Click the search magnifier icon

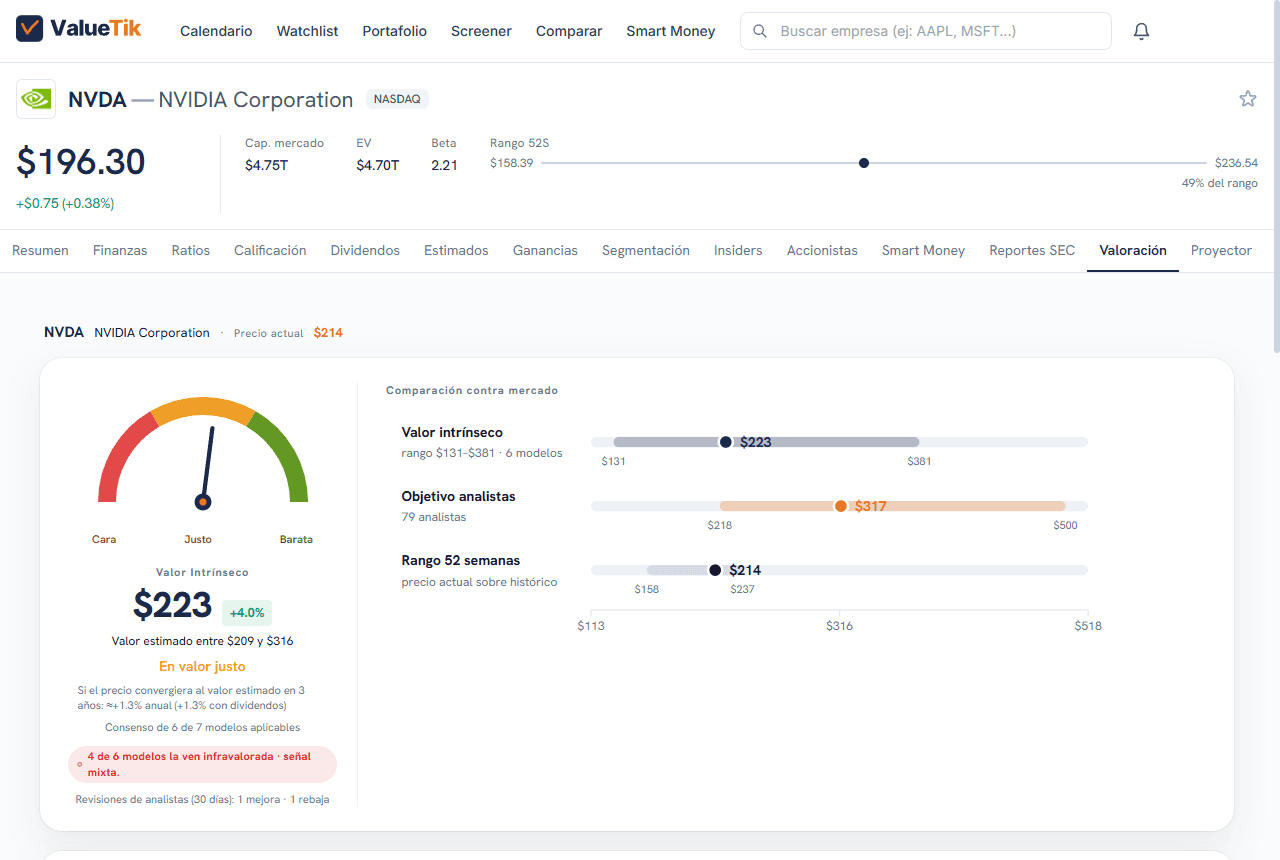[x=760, y=31]
